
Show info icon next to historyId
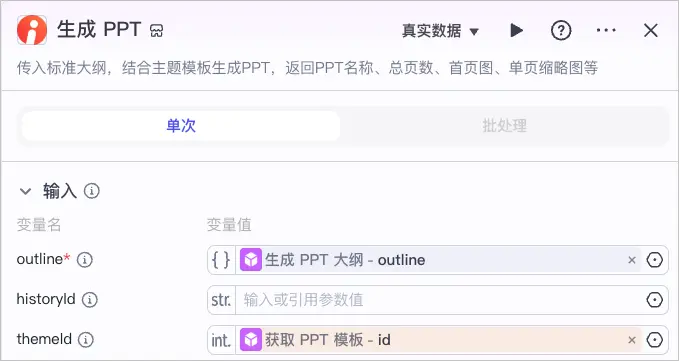point(90,300)
